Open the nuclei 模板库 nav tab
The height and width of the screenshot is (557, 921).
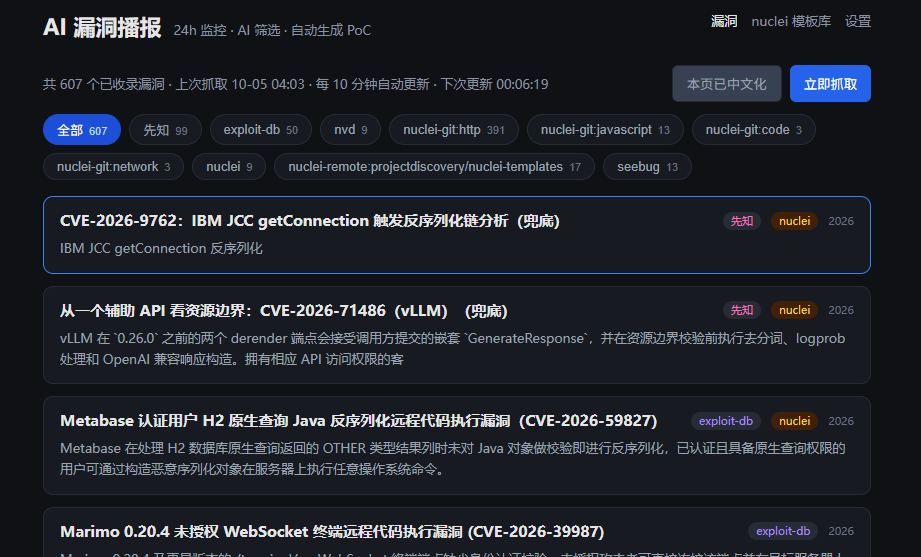tap(791, 22)
